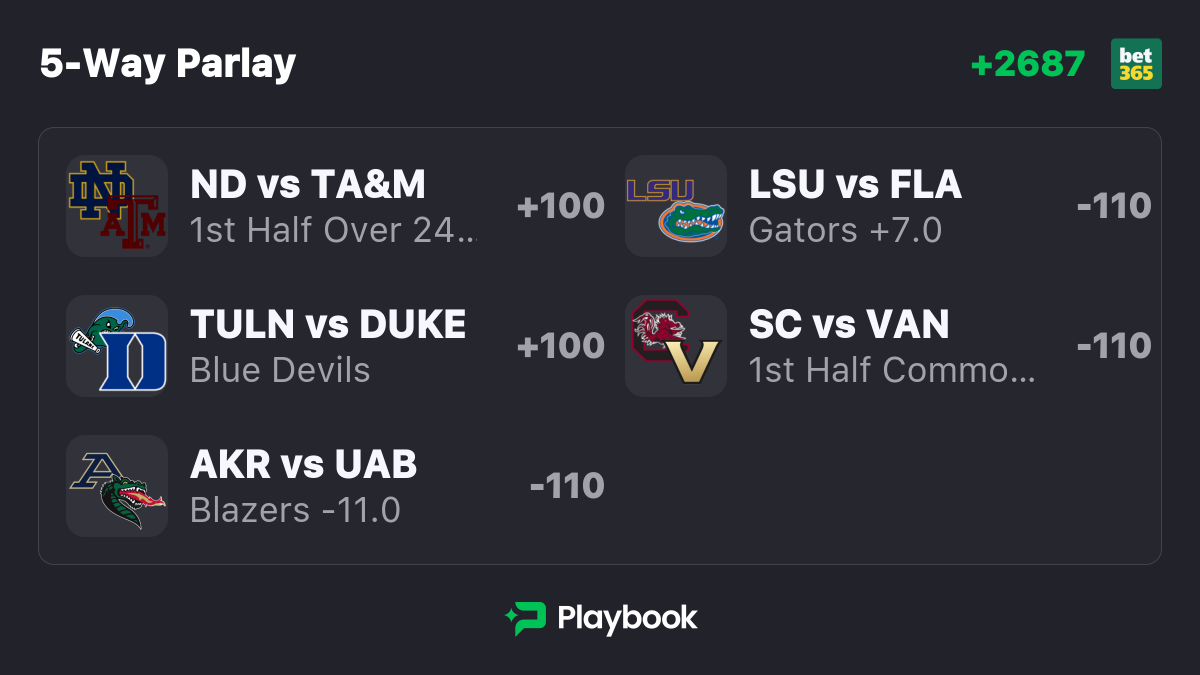Expand the truncated 1st Half Commo... pick
Screen dimensions: 1200x675
pyautogui.click(x=893, y=370)
